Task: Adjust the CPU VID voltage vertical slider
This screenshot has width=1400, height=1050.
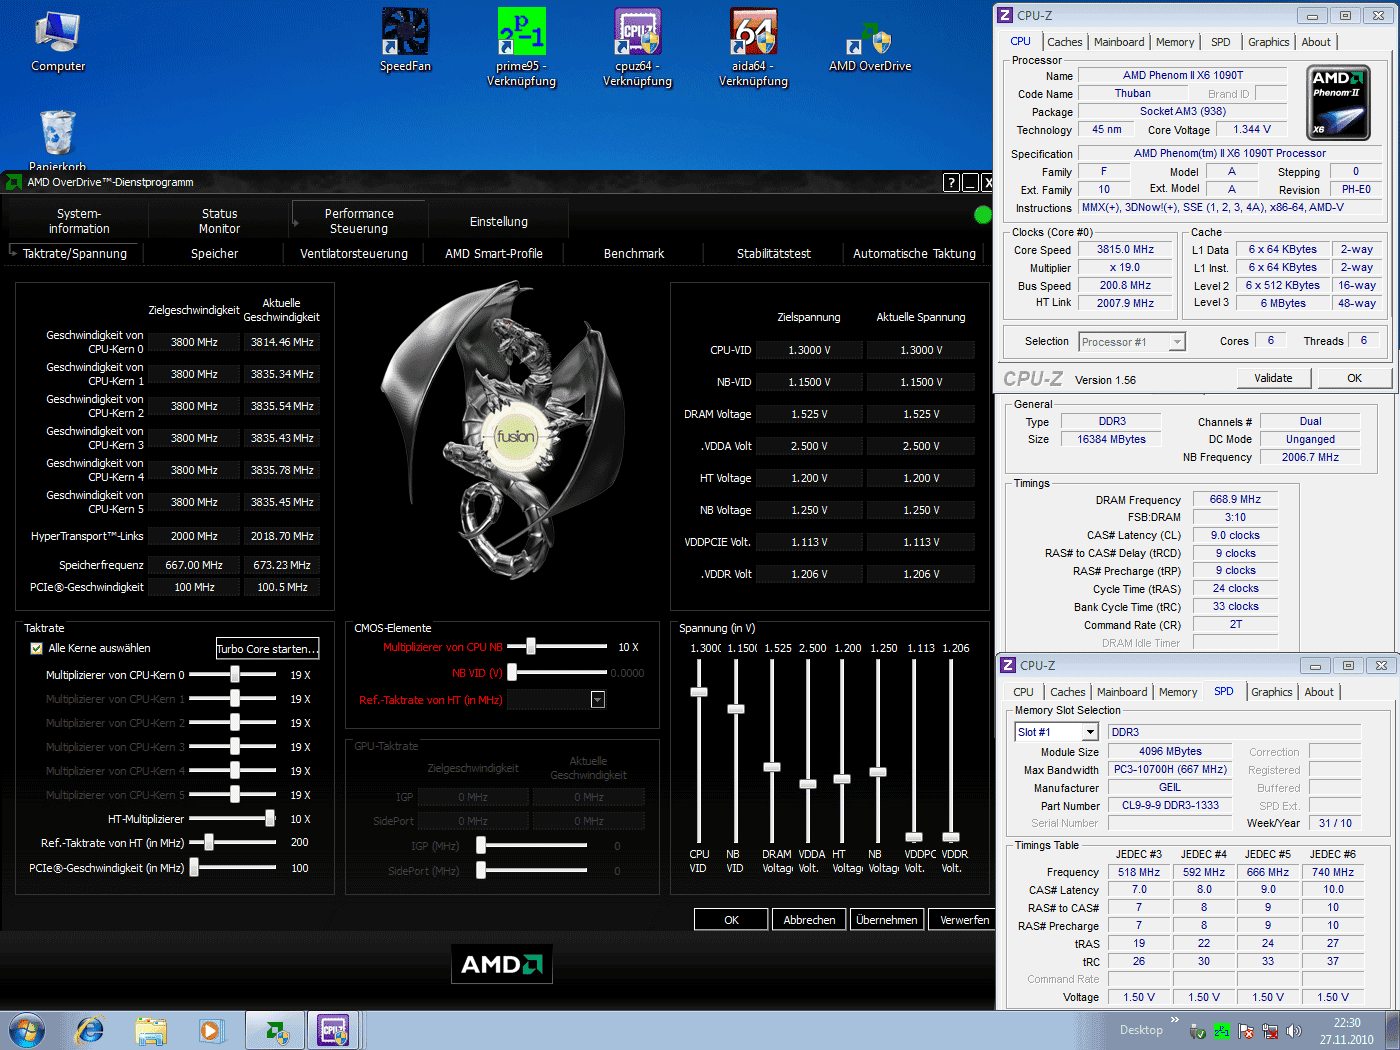Action: point(699,692)
